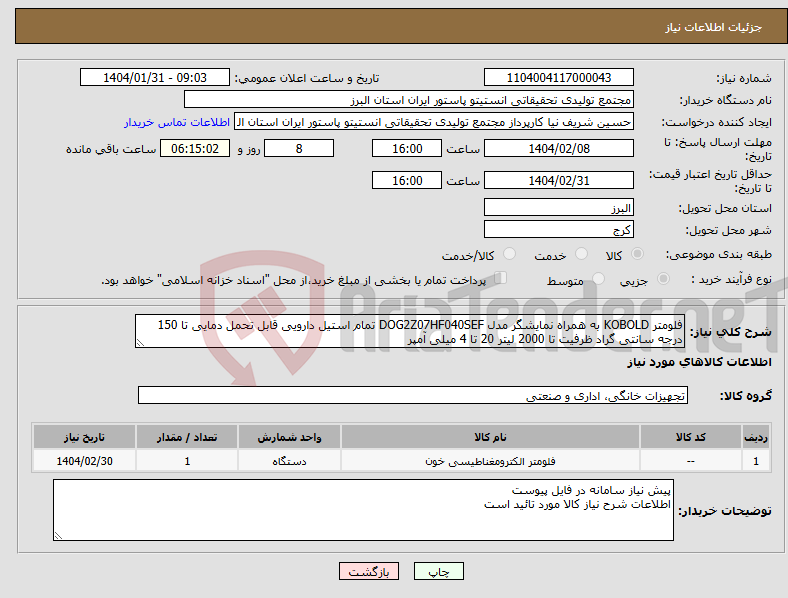Toggle the اسناد خزانه اسلامی payment checkbox
Image resolution: width=788 pixels, height=598 pixels.
(x=501, y=277)
